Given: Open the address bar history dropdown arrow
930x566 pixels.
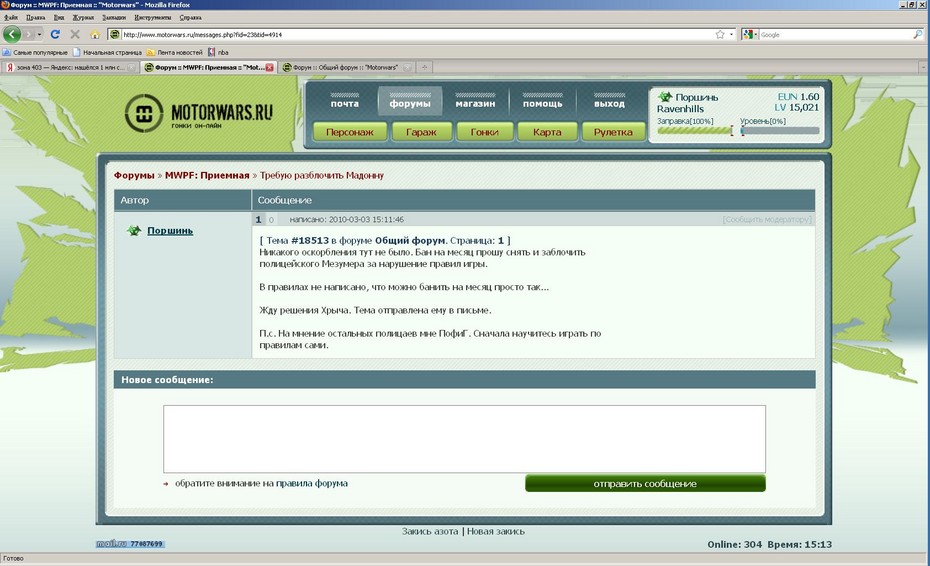Looking at the screenshot, I should (731, 34).
